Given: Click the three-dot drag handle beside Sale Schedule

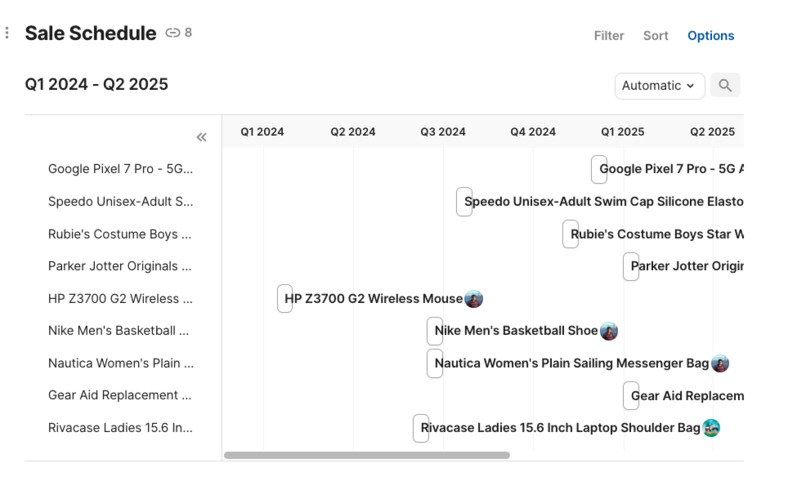Looking at the screenshot, I should point(7,33).
